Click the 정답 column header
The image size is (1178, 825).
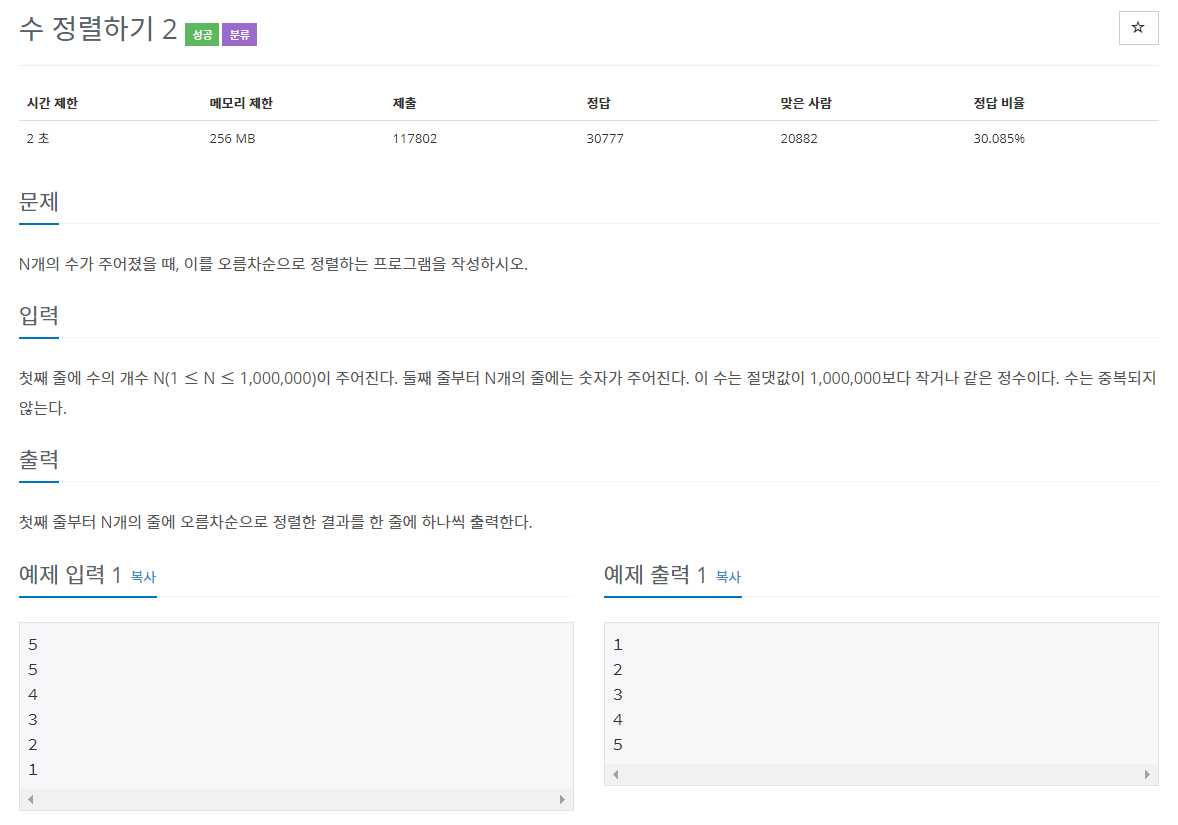pos(598,103)
